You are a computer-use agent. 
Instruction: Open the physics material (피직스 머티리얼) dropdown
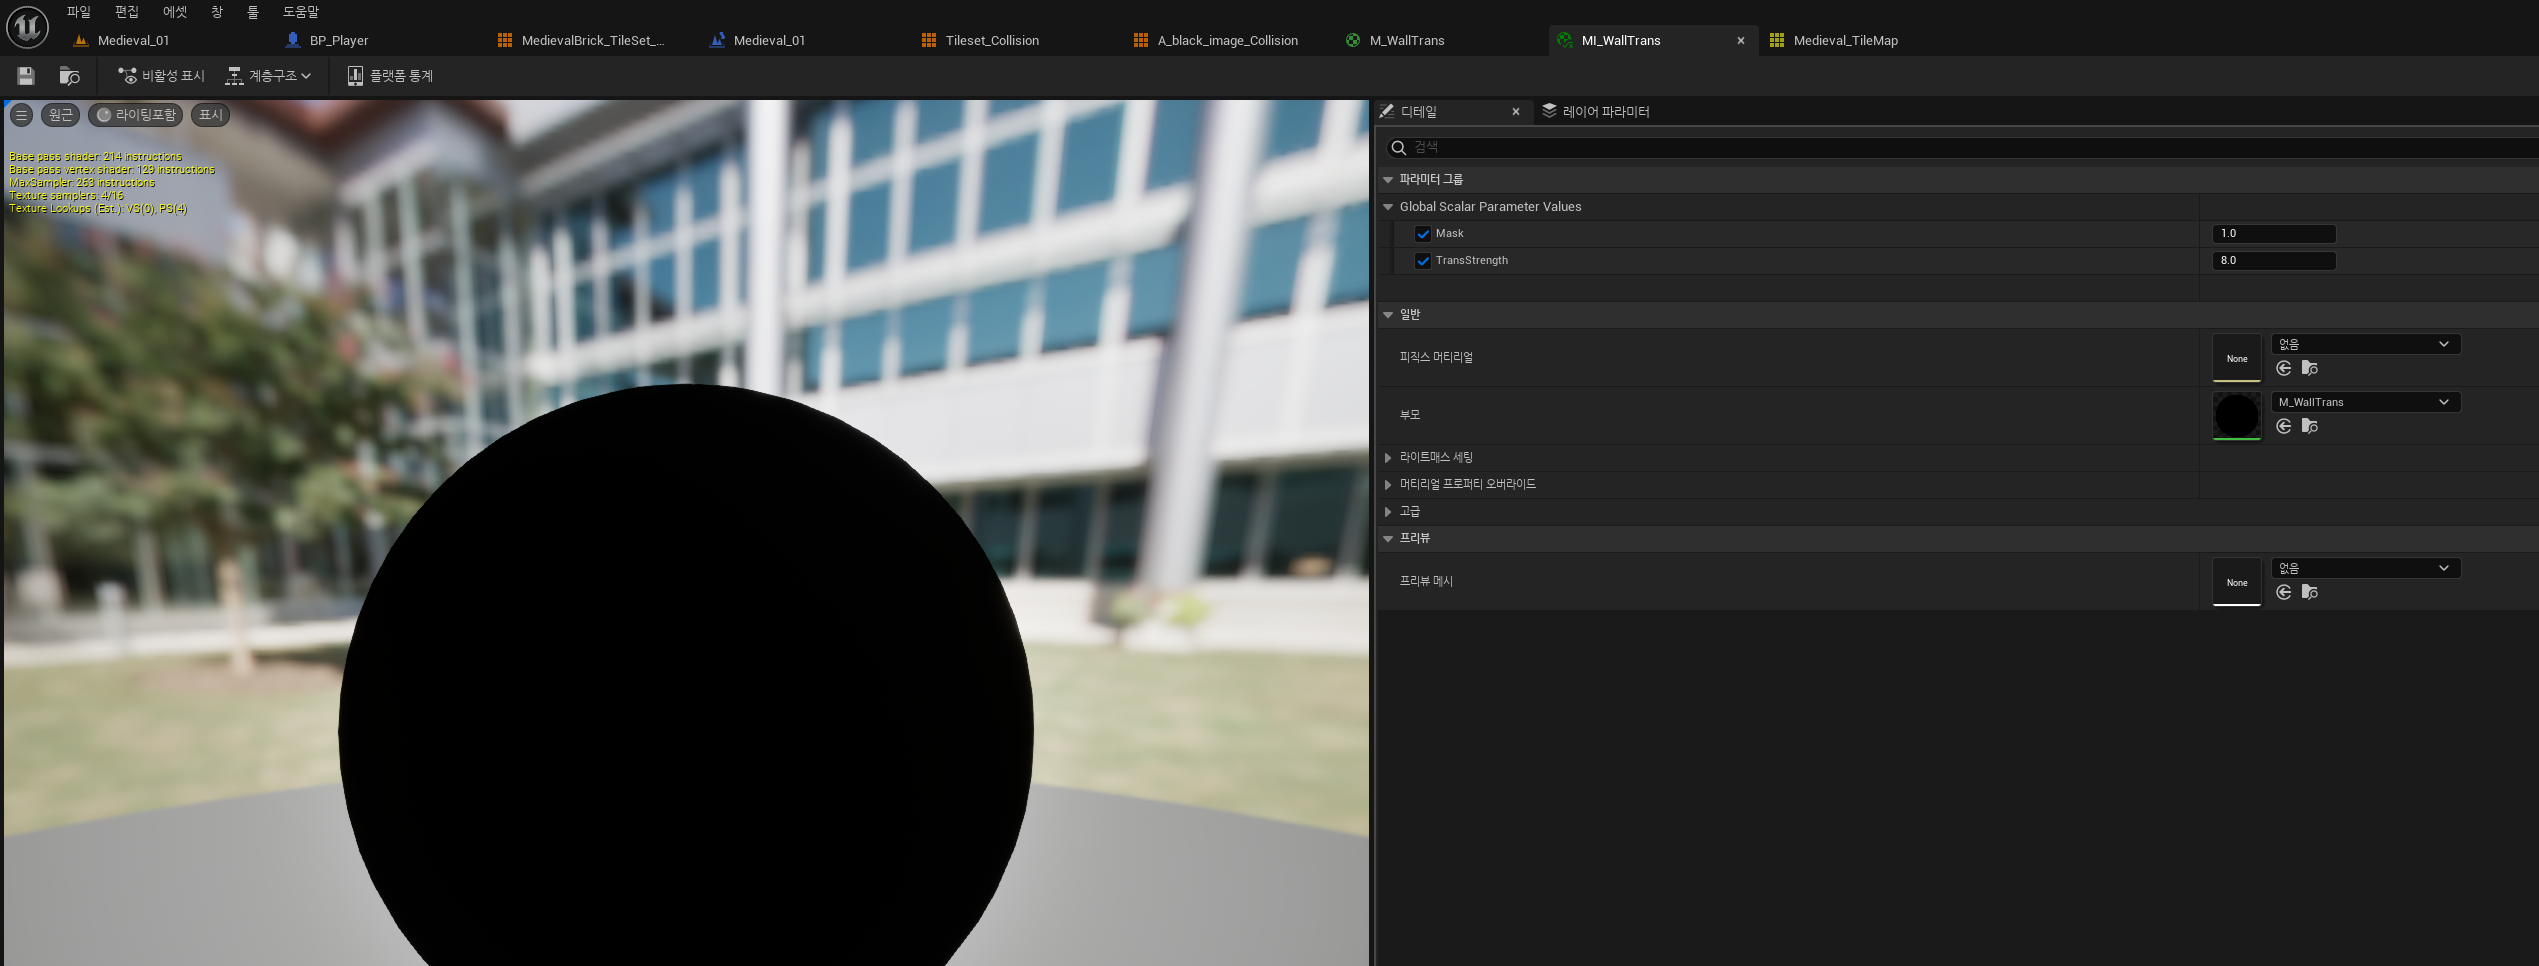[x=2366, y=344]
